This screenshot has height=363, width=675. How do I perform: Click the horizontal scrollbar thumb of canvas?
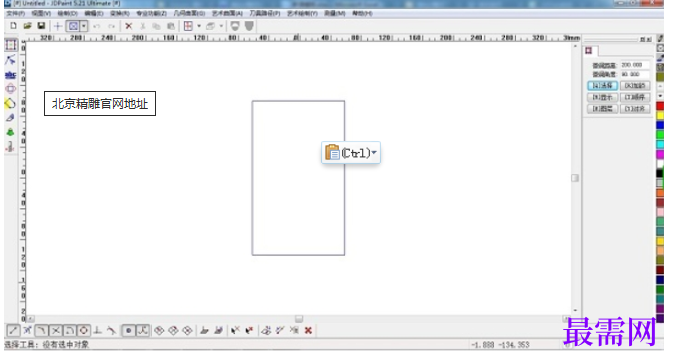point(299,319)
